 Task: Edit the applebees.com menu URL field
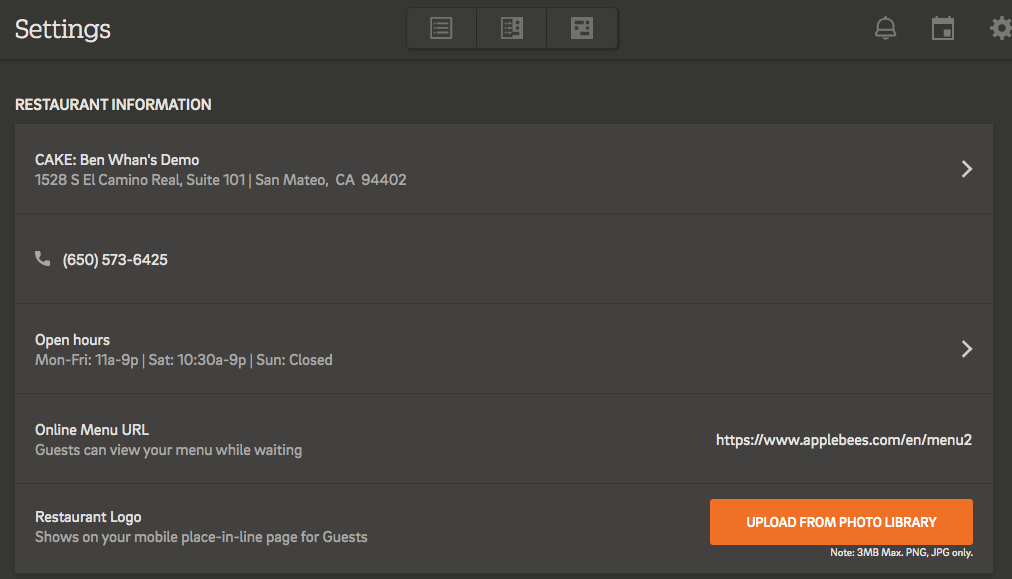tap(844, 440)
